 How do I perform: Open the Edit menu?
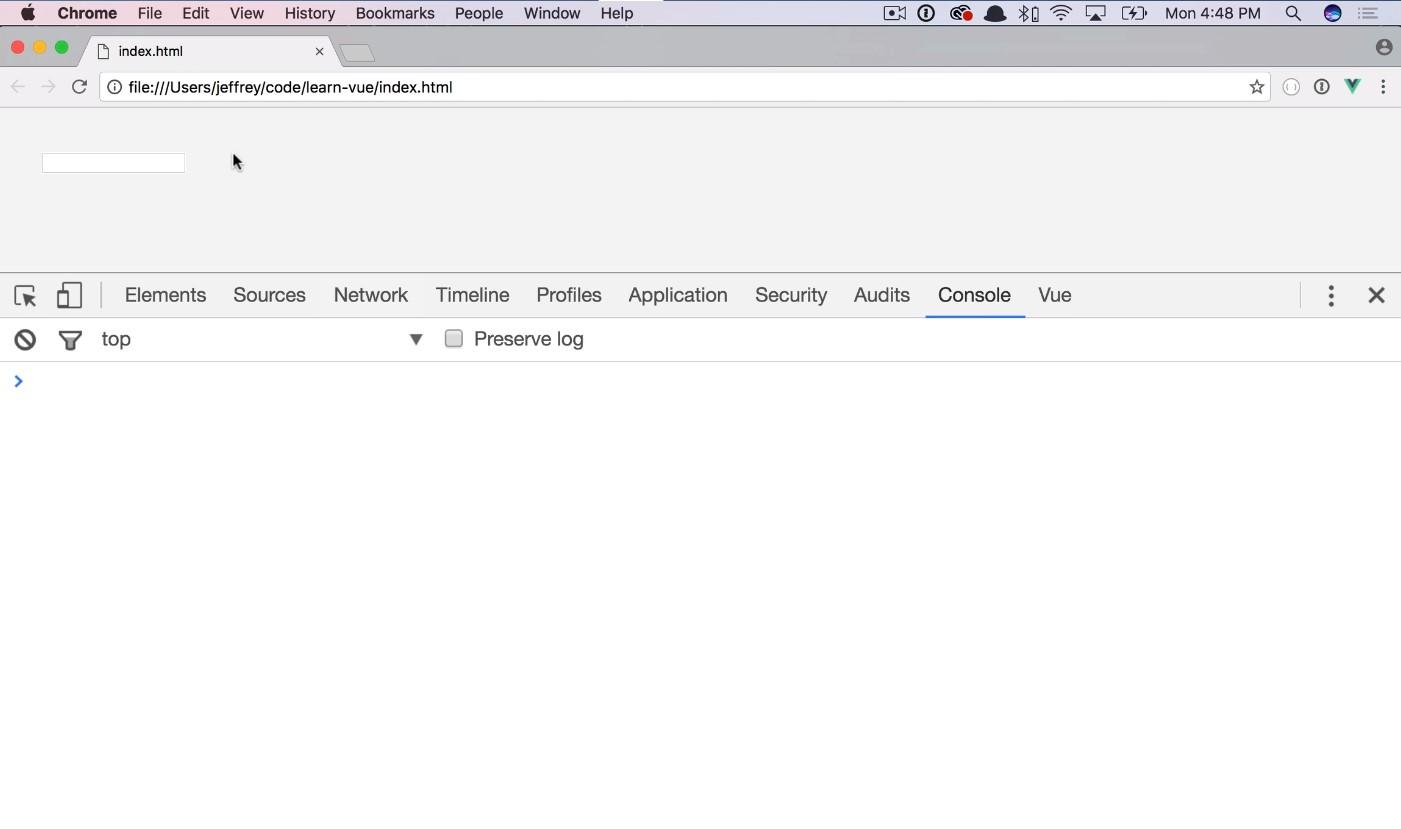(195, 13)
